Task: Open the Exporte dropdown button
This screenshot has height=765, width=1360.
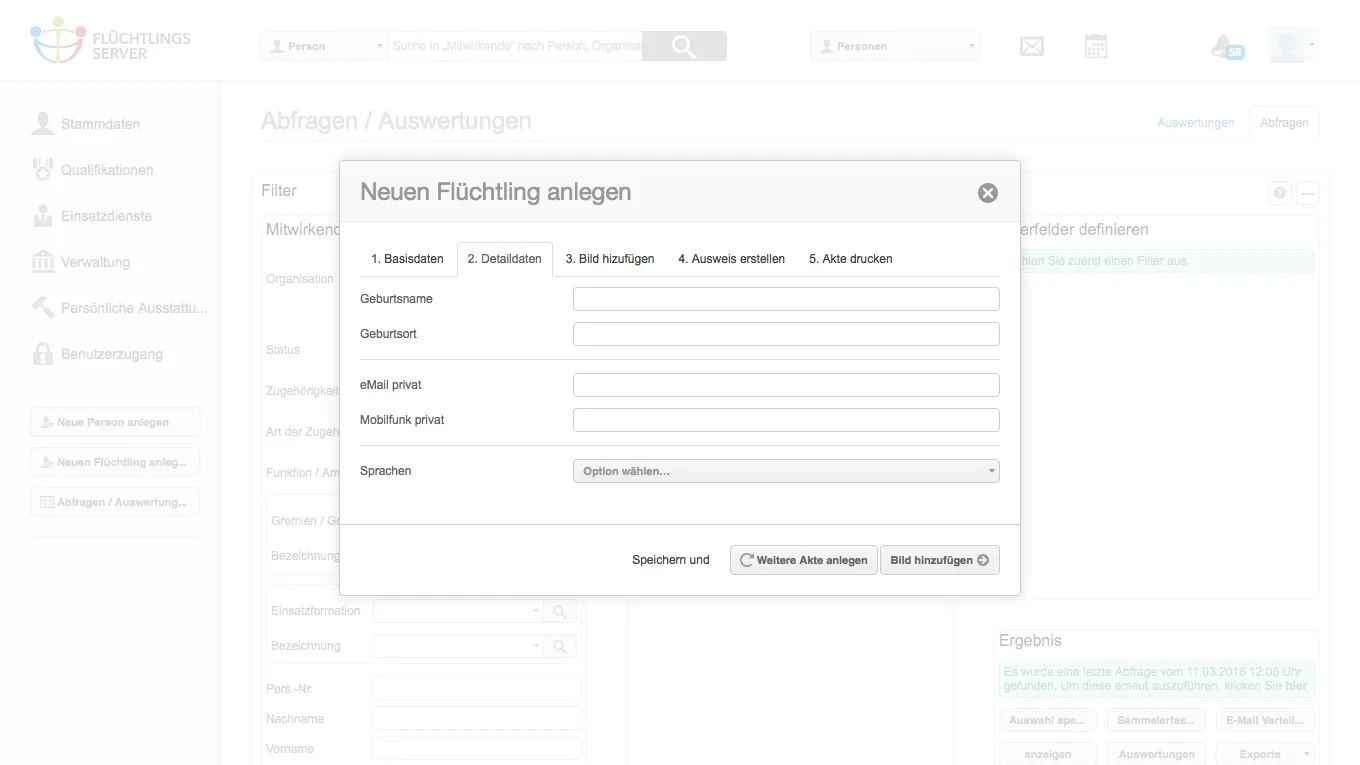Action: 1267,754
